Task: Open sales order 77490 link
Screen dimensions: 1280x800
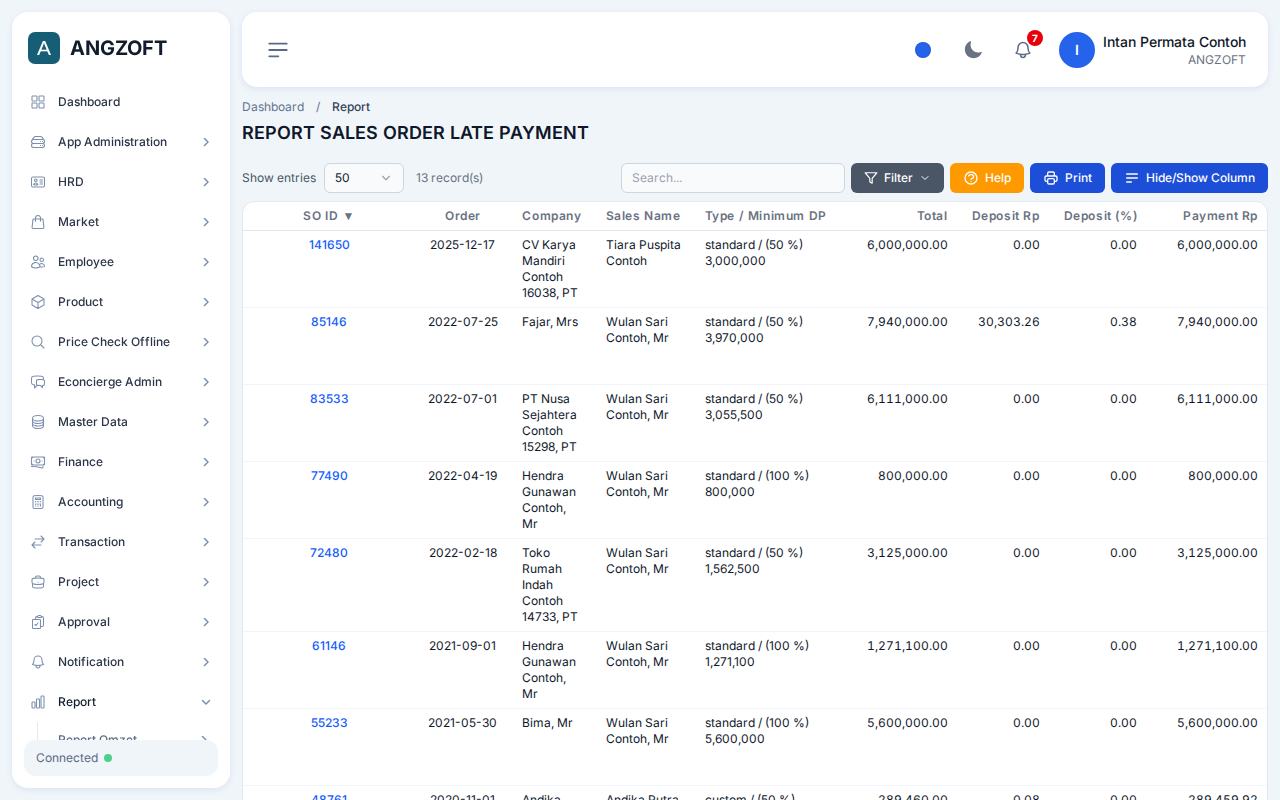Action: tap(329, 476)
